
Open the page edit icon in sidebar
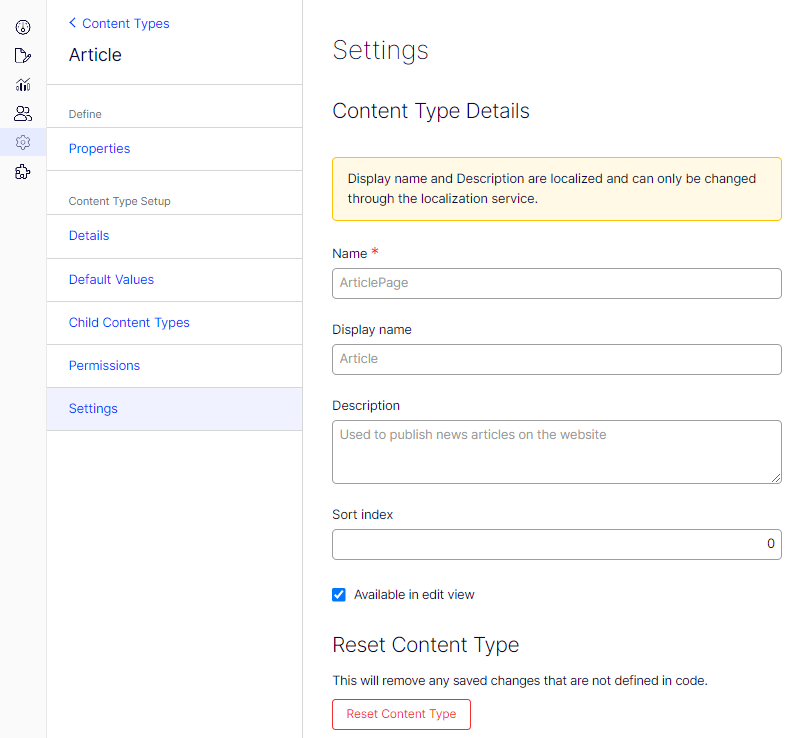point(23,56)
